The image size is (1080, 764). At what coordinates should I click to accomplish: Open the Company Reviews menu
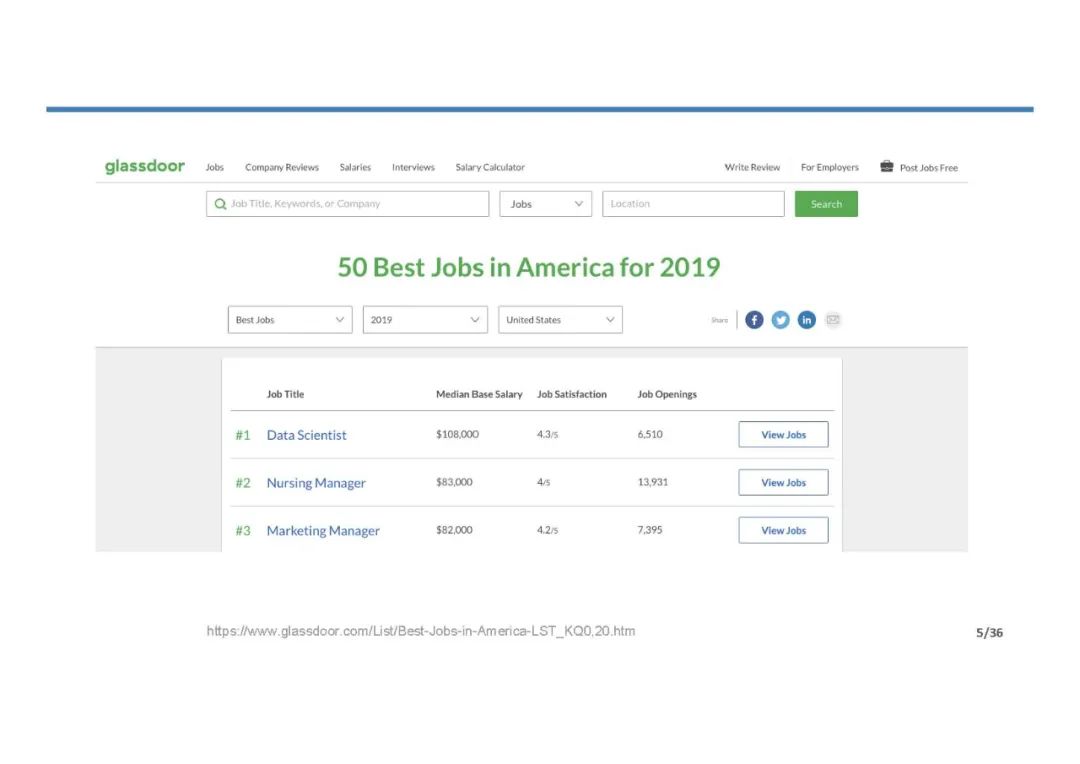282,168
